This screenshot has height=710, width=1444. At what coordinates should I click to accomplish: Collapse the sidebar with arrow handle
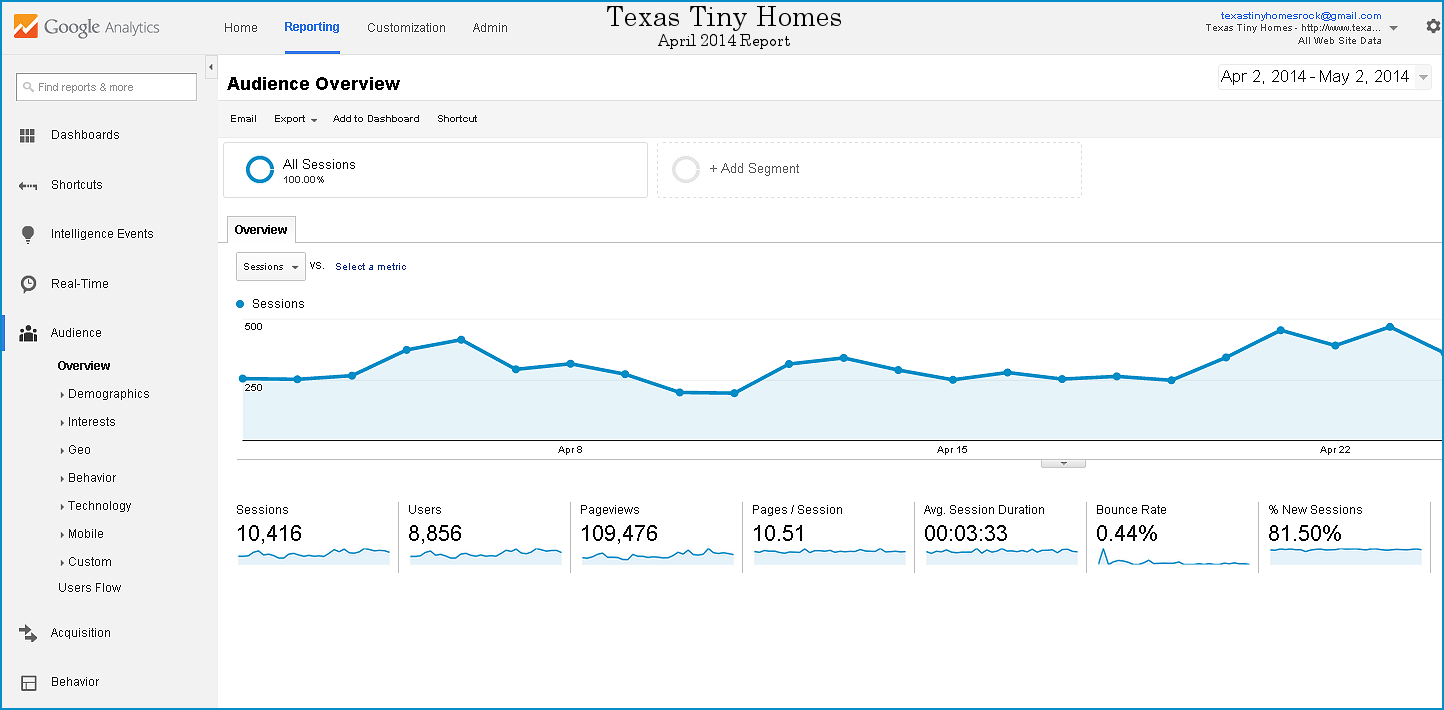211,67
